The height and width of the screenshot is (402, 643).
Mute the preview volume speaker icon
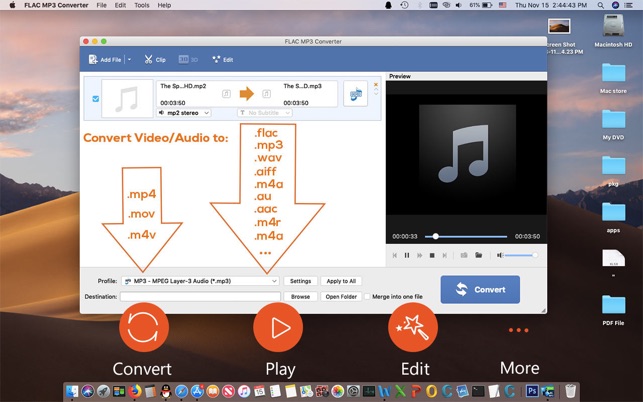click(499, 255)
